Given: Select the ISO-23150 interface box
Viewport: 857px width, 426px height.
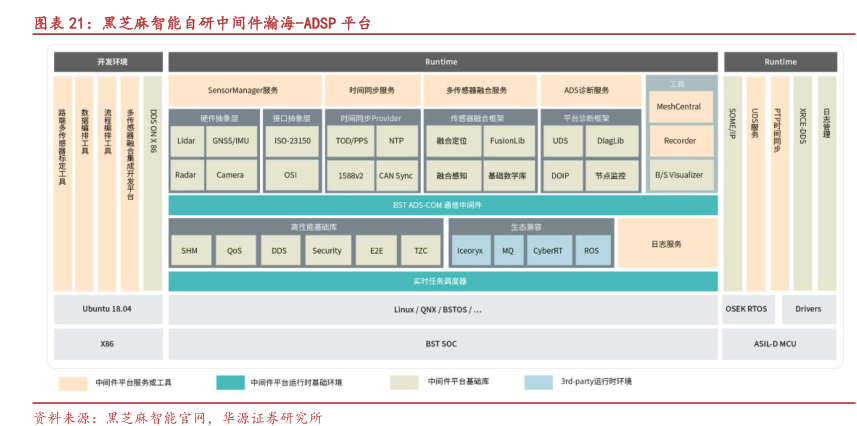Looking at the screenshot, I should point(292,141).
